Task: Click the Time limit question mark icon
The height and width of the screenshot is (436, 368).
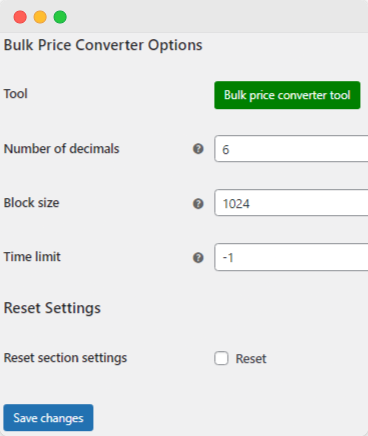Action: 198,257
